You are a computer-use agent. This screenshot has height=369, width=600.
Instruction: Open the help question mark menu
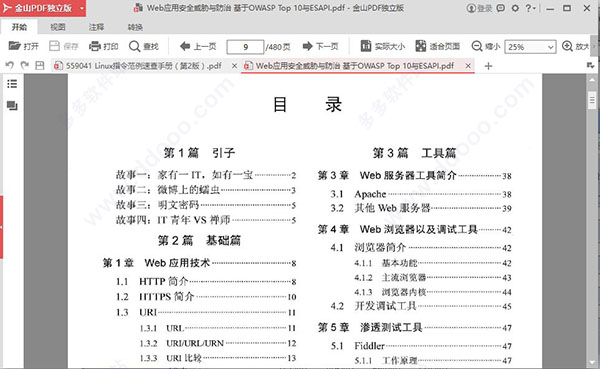(530, 8)
